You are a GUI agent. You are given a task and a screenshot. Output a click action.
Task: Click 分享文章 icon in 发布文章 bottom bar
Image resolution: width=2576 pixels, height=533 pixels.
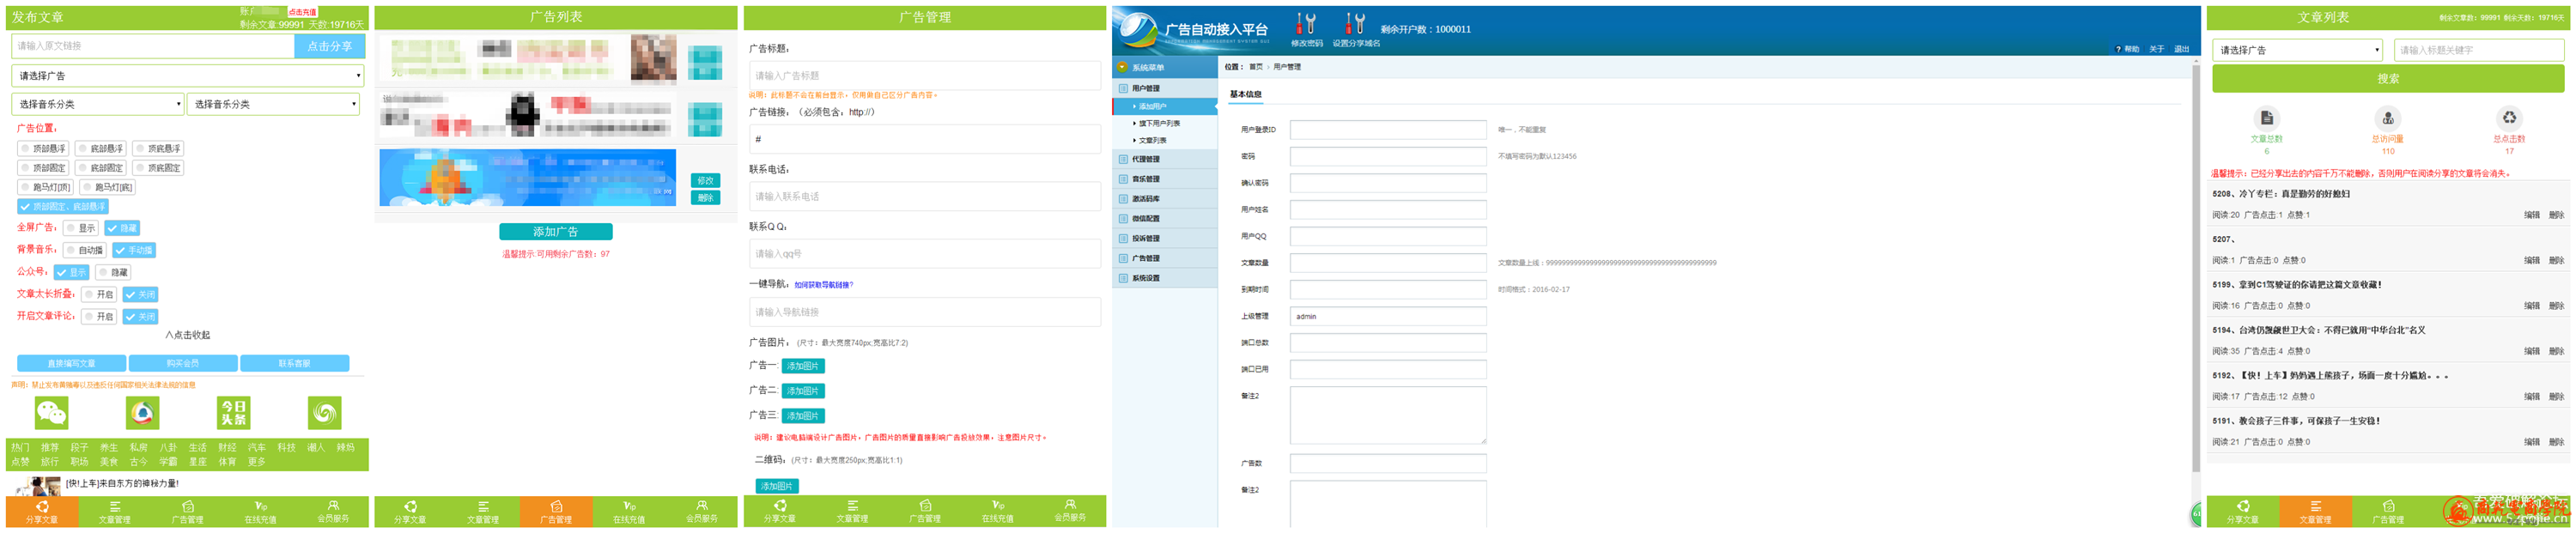(42, 507)
